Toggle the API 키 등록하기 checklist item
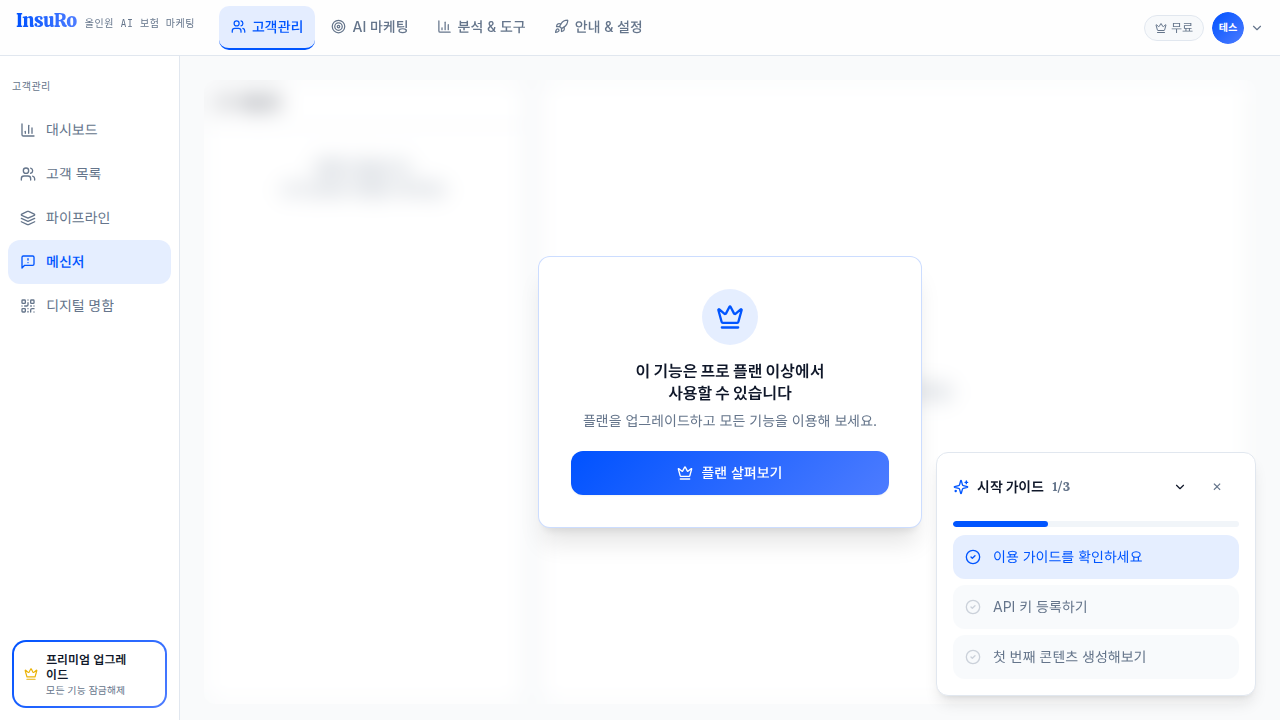 pos(1096,607)
